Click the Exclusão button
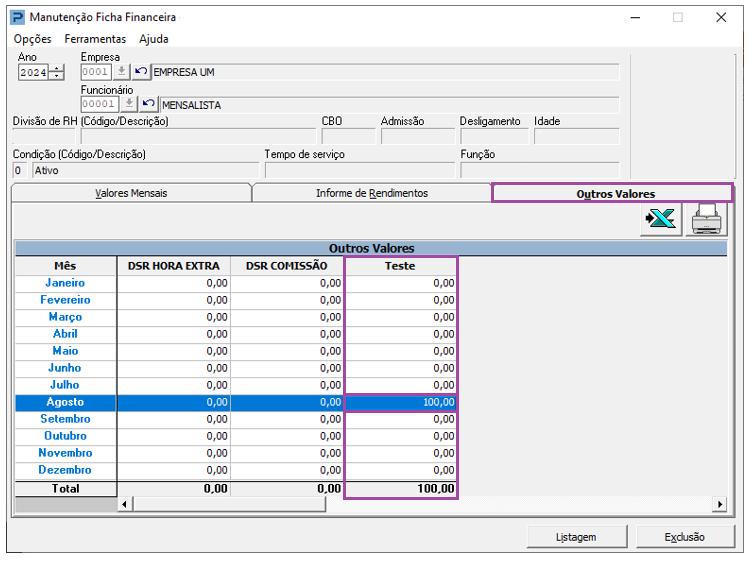 (x=684, y=537)
